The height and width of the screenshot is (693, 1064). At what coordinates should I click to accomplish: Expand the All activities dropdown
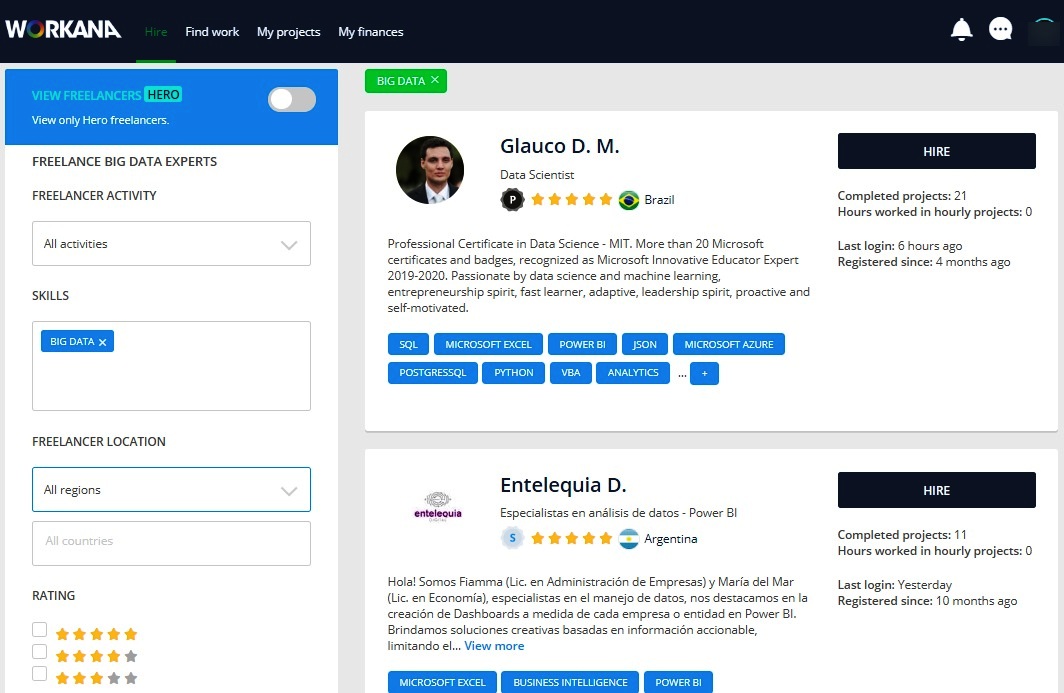171,244
